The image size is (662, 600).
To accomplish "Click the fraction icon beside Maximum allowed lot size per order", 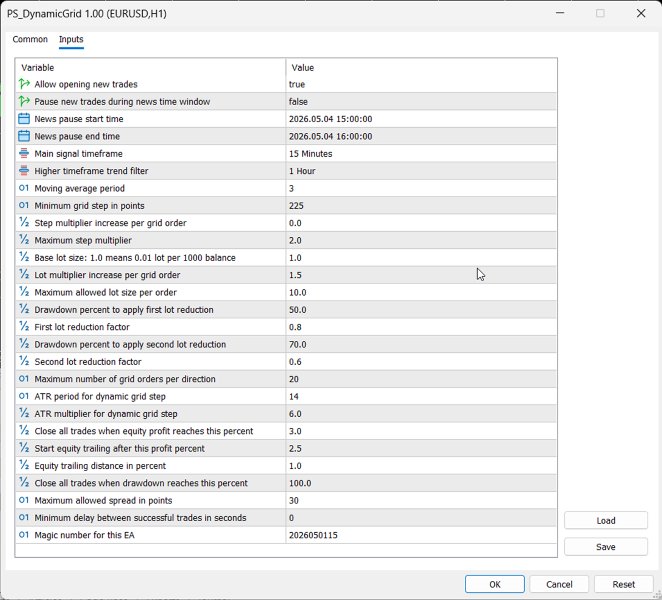I will [24, 292].
